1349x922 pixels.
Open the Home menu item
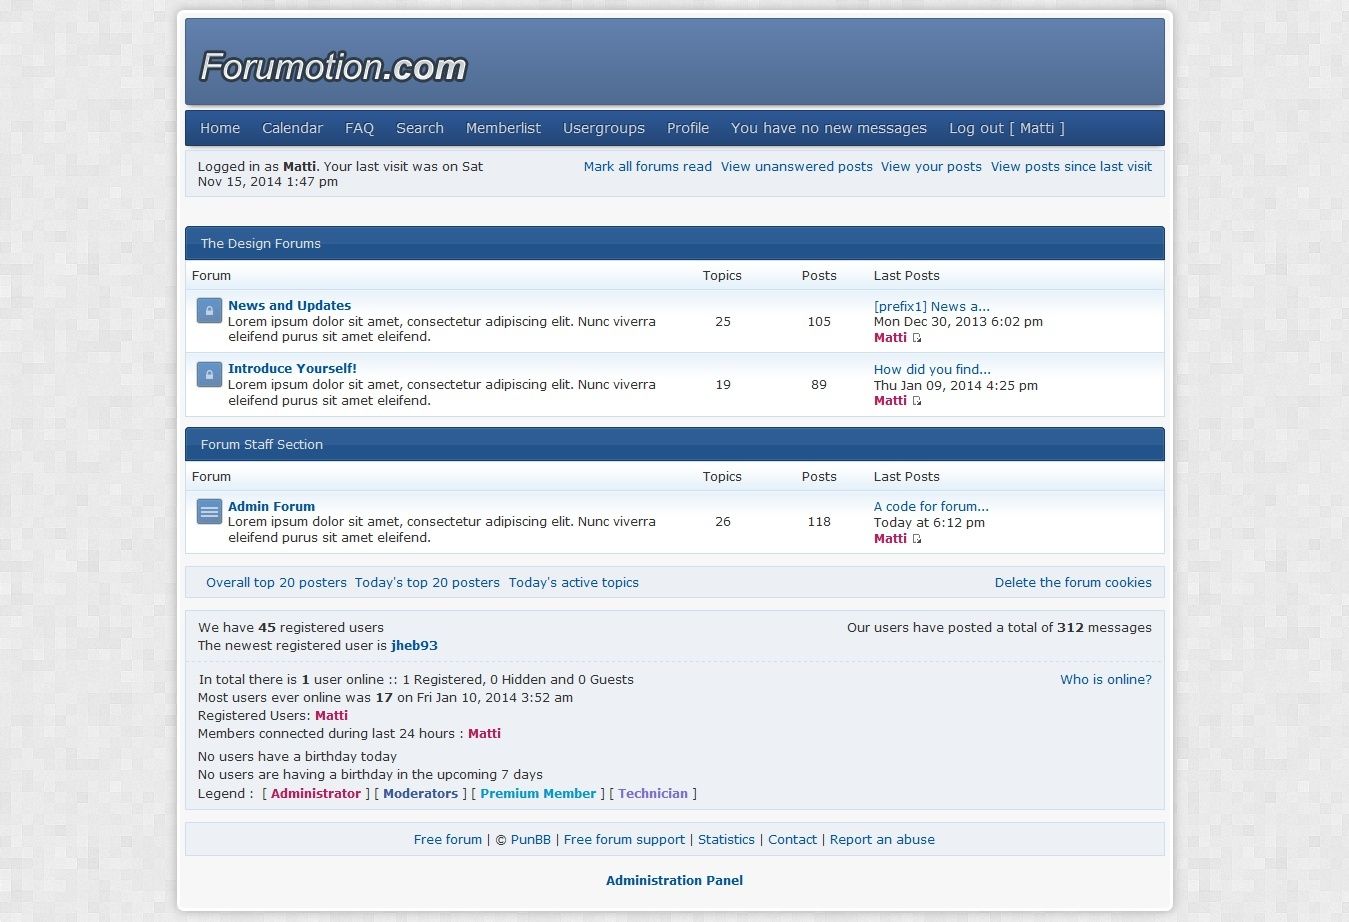tap(220, 128)
